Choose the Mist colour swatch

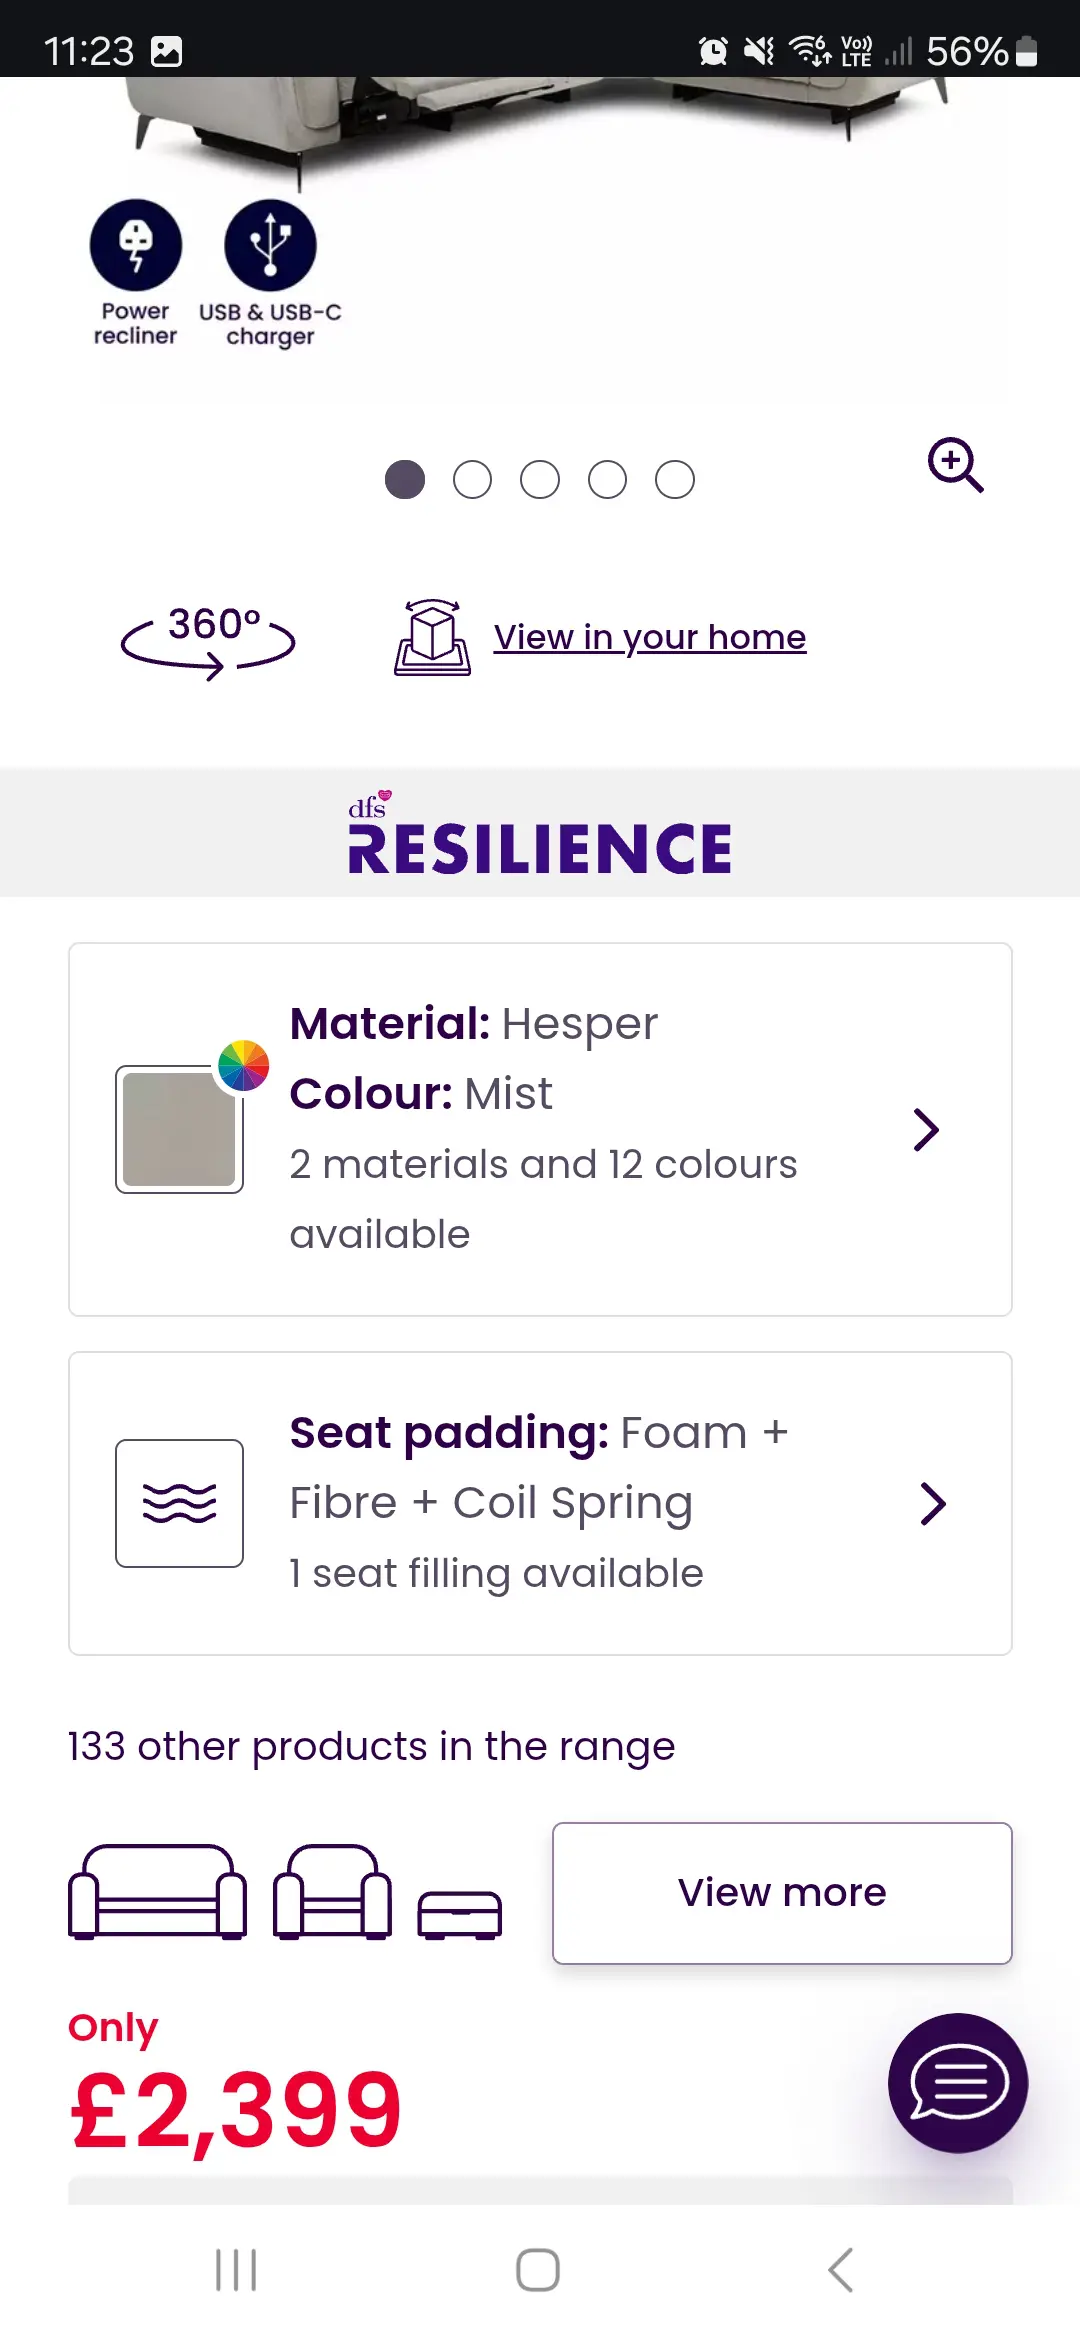[x=179, y=1129]
